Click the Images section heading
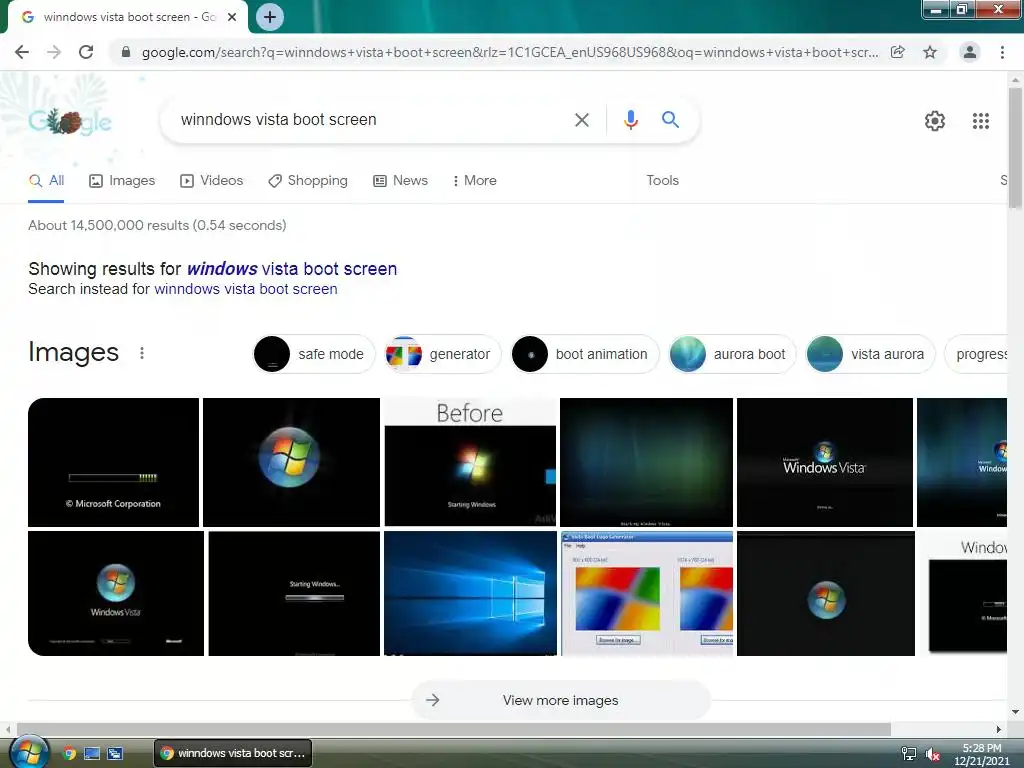Screen dimensions: 1024x768 (x=74, y=353)
